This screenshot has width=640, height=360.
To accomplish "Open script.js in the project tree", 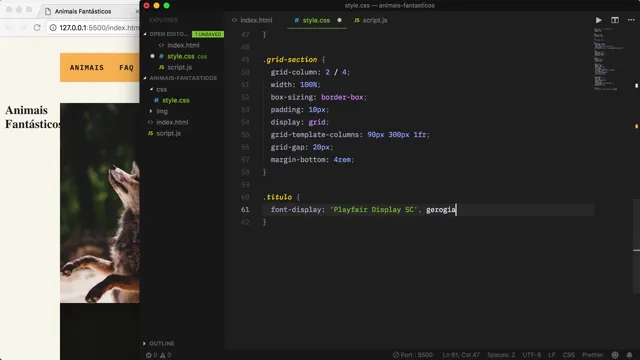I will 168,133.
